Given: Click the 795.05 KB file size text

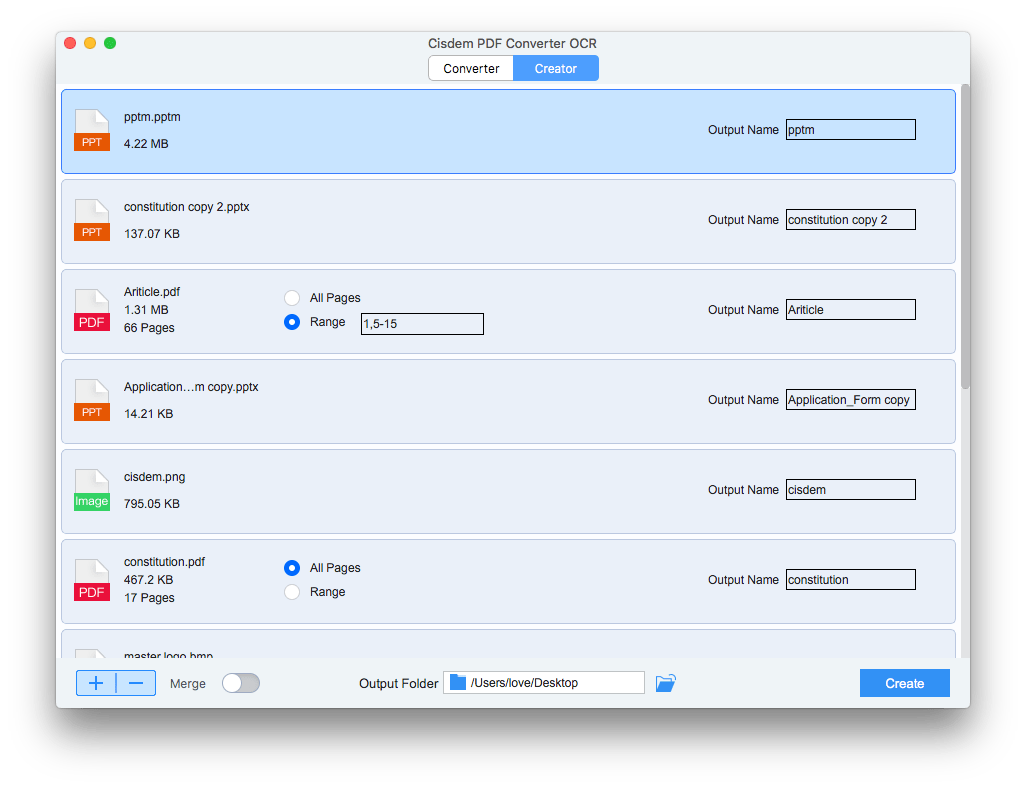Looking at the screenshot, I should point(152,504).
